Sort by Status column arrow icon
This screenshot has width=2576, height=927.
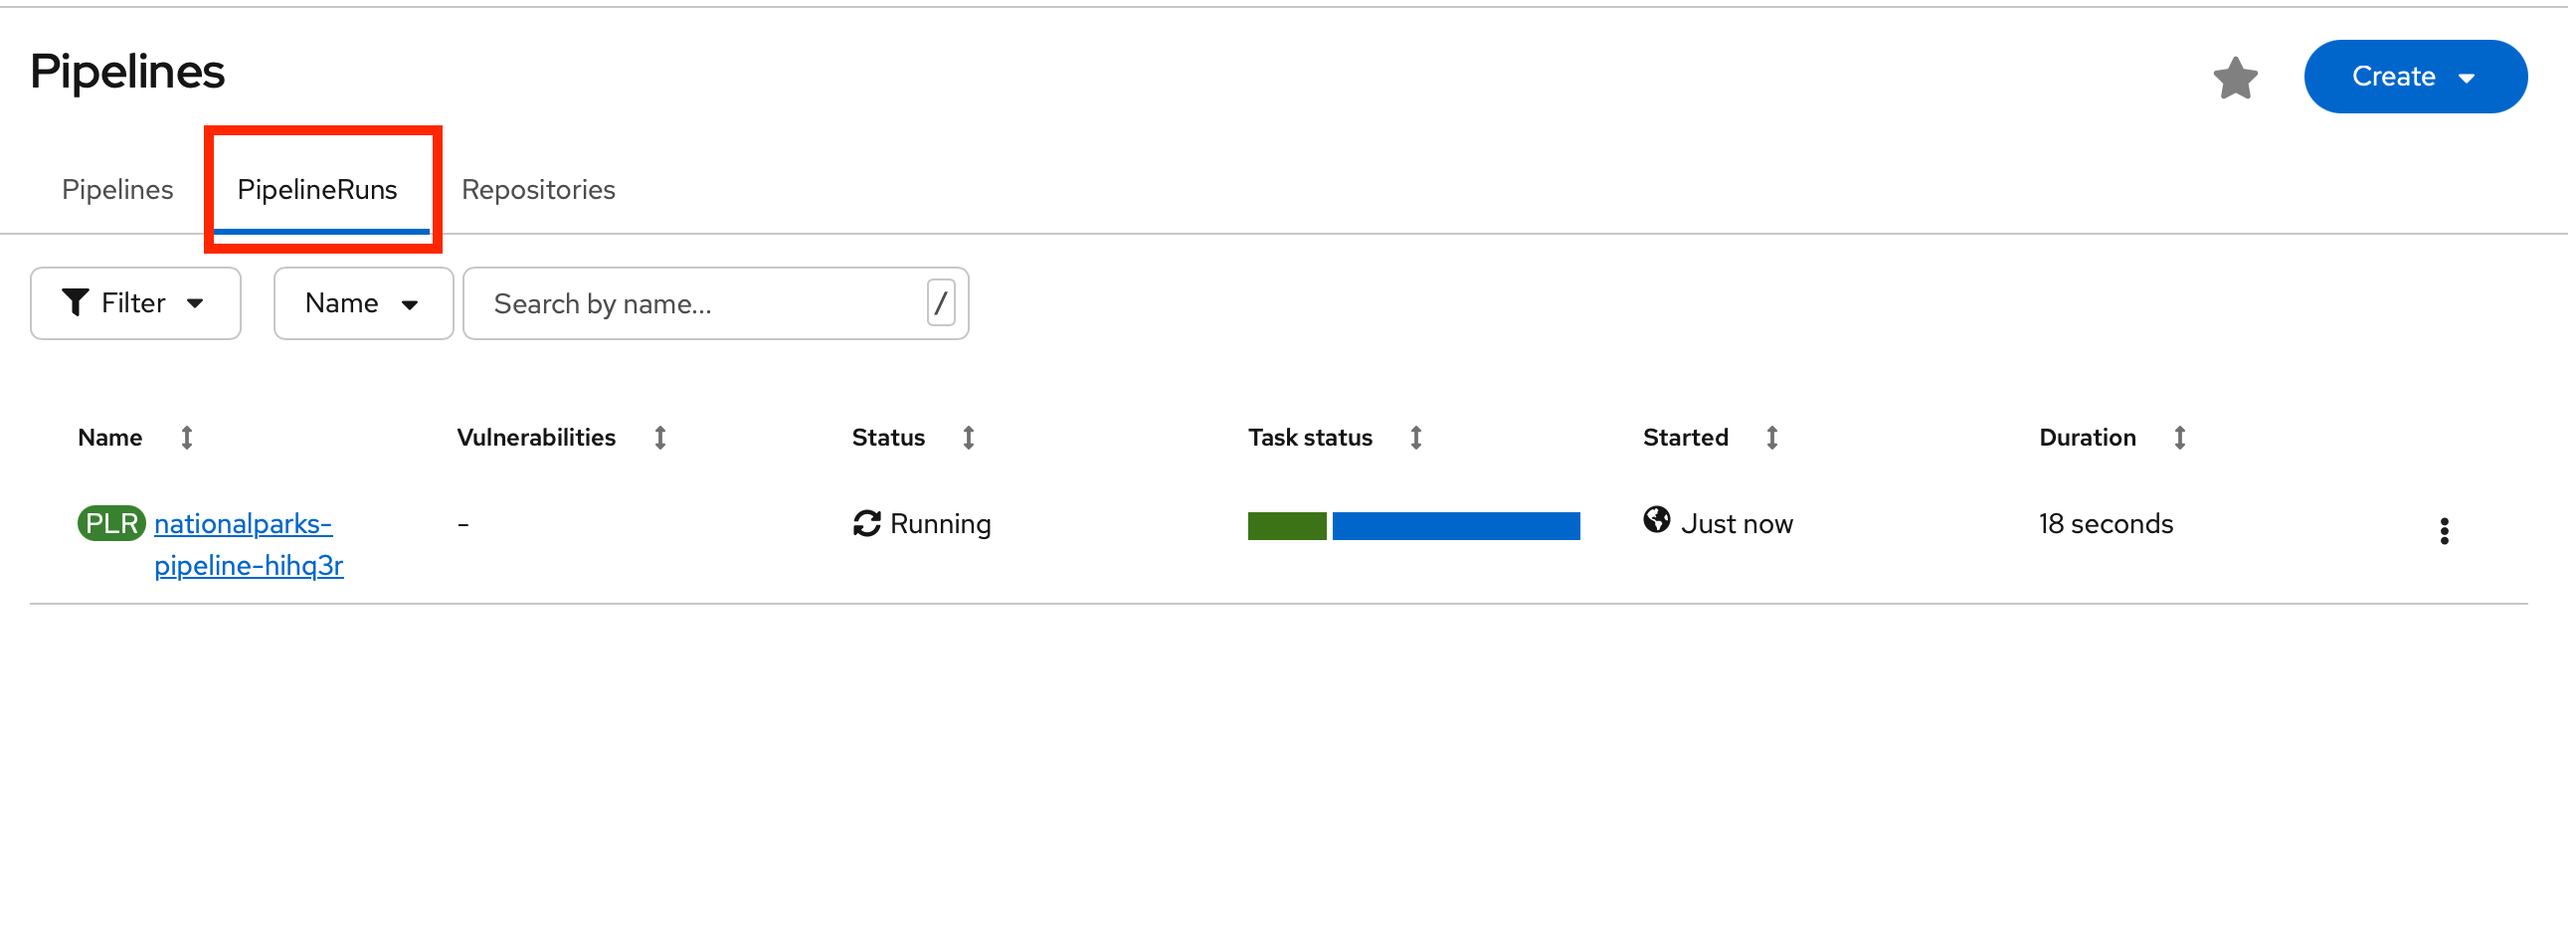tap(968, 438)
